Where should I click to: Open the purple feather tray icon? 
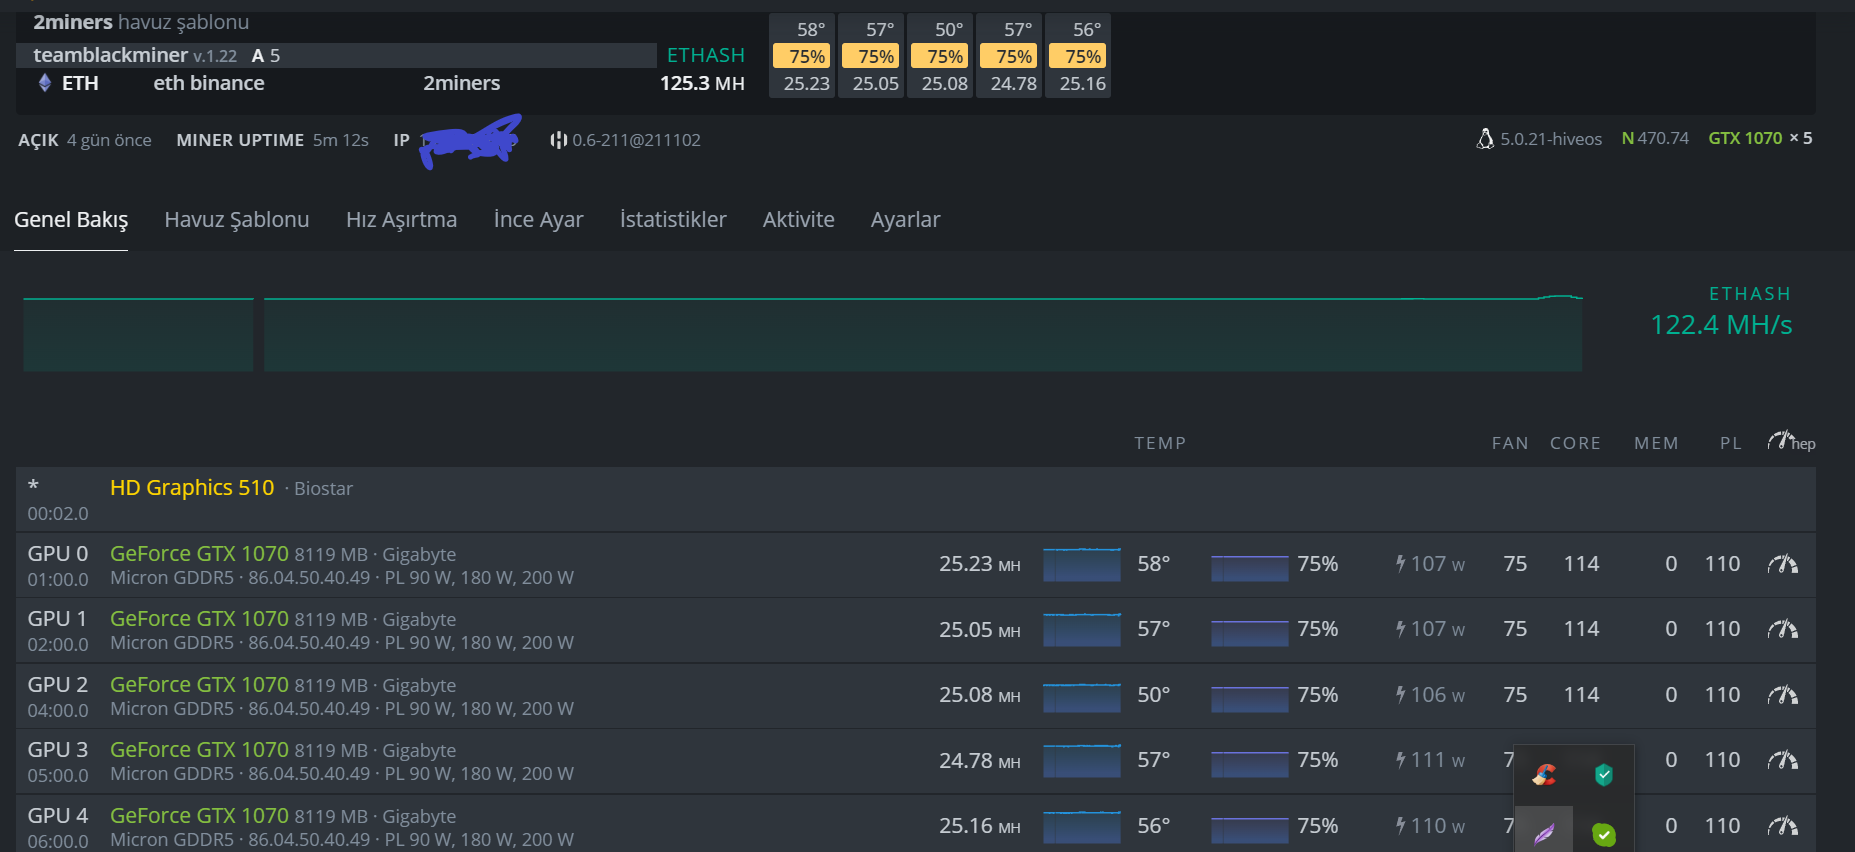tap(1544, 833)
